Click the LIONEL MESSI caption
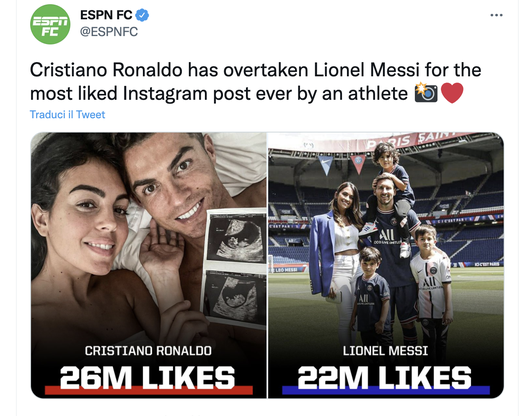This screenshot has width=528, height=416. pos(386,351)
